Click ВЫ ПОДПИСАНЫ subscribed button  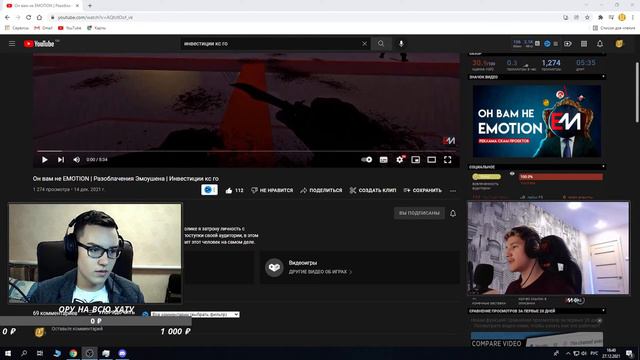pyautogui.click(x=419, y=213)
